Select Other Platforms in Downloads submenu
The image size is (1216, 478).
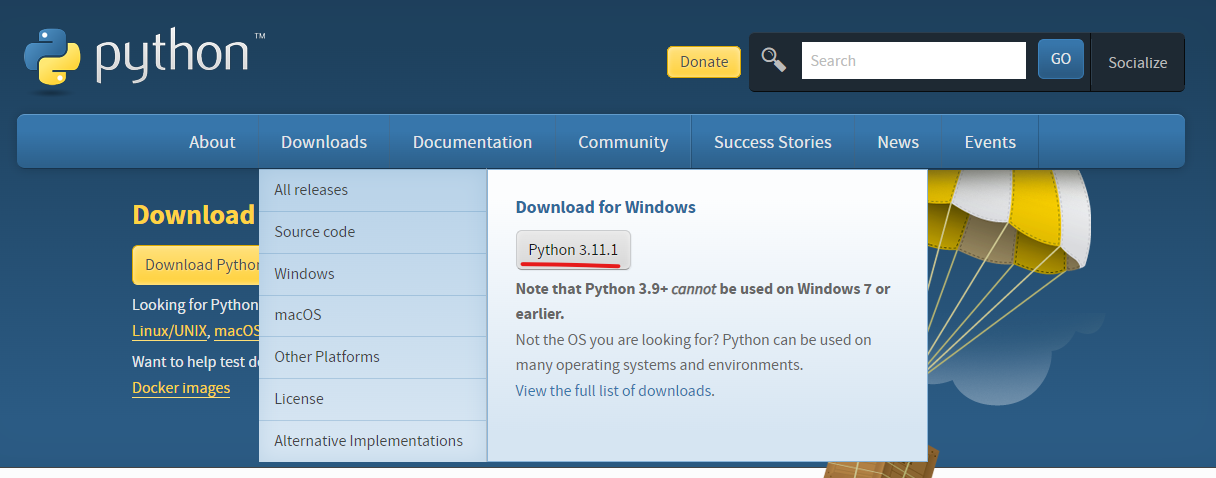(x=373, y=357)
